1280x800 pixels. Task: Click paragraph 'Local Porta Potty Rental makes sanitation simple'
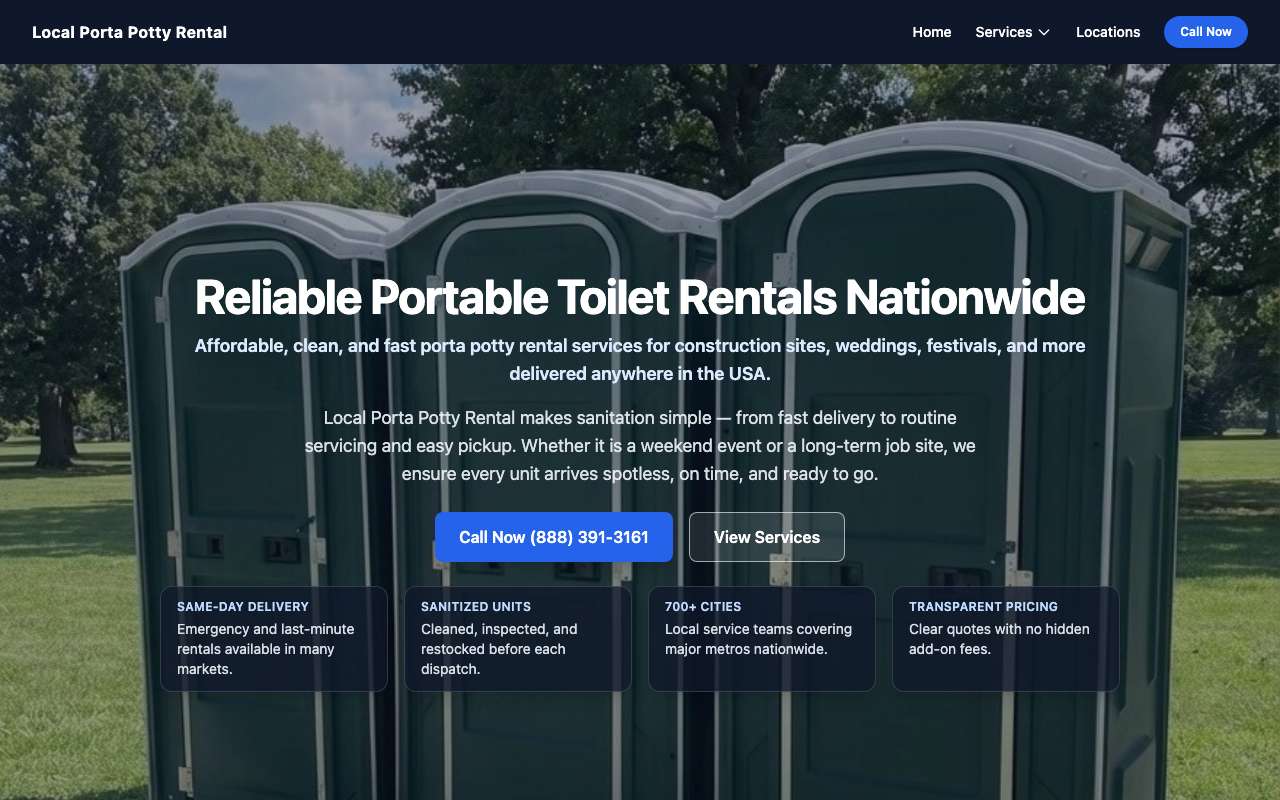tap(640, 446)
